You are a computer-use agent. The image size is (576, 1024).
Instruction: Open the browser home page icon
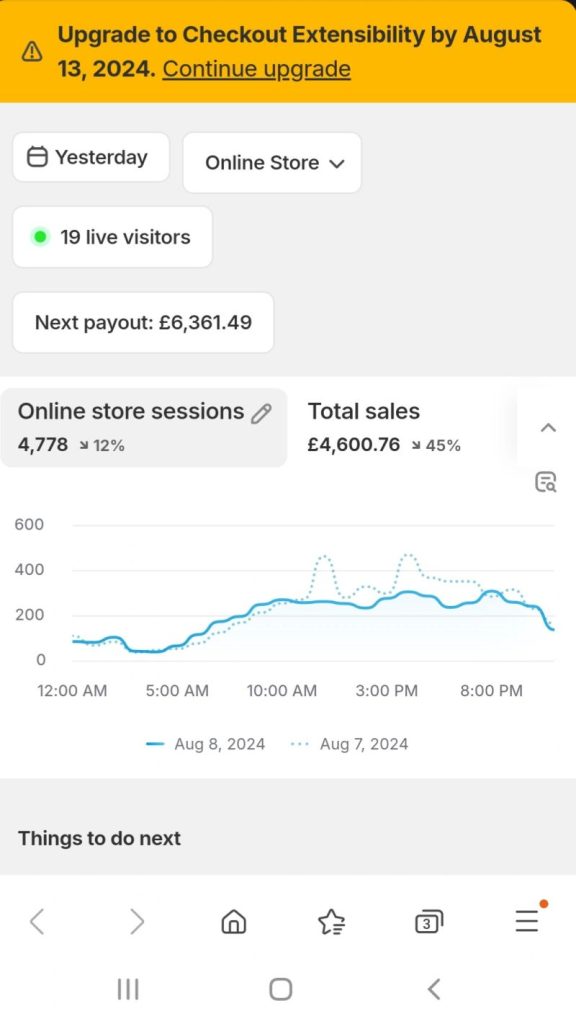coord(234,922)
